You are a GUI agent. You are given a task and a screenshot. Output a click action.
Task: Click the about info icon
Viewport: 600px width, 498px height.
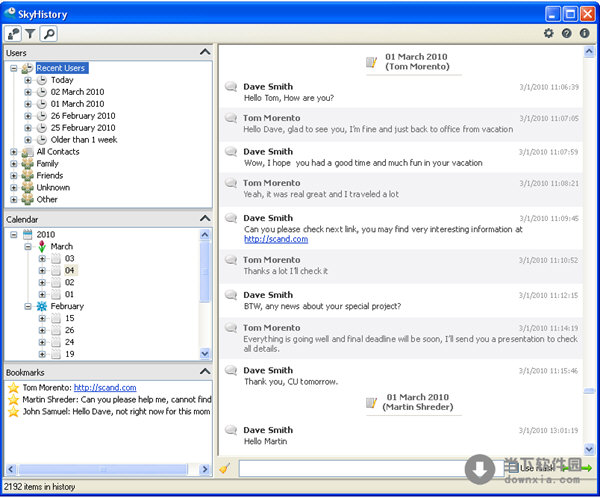tap(584, 33)
